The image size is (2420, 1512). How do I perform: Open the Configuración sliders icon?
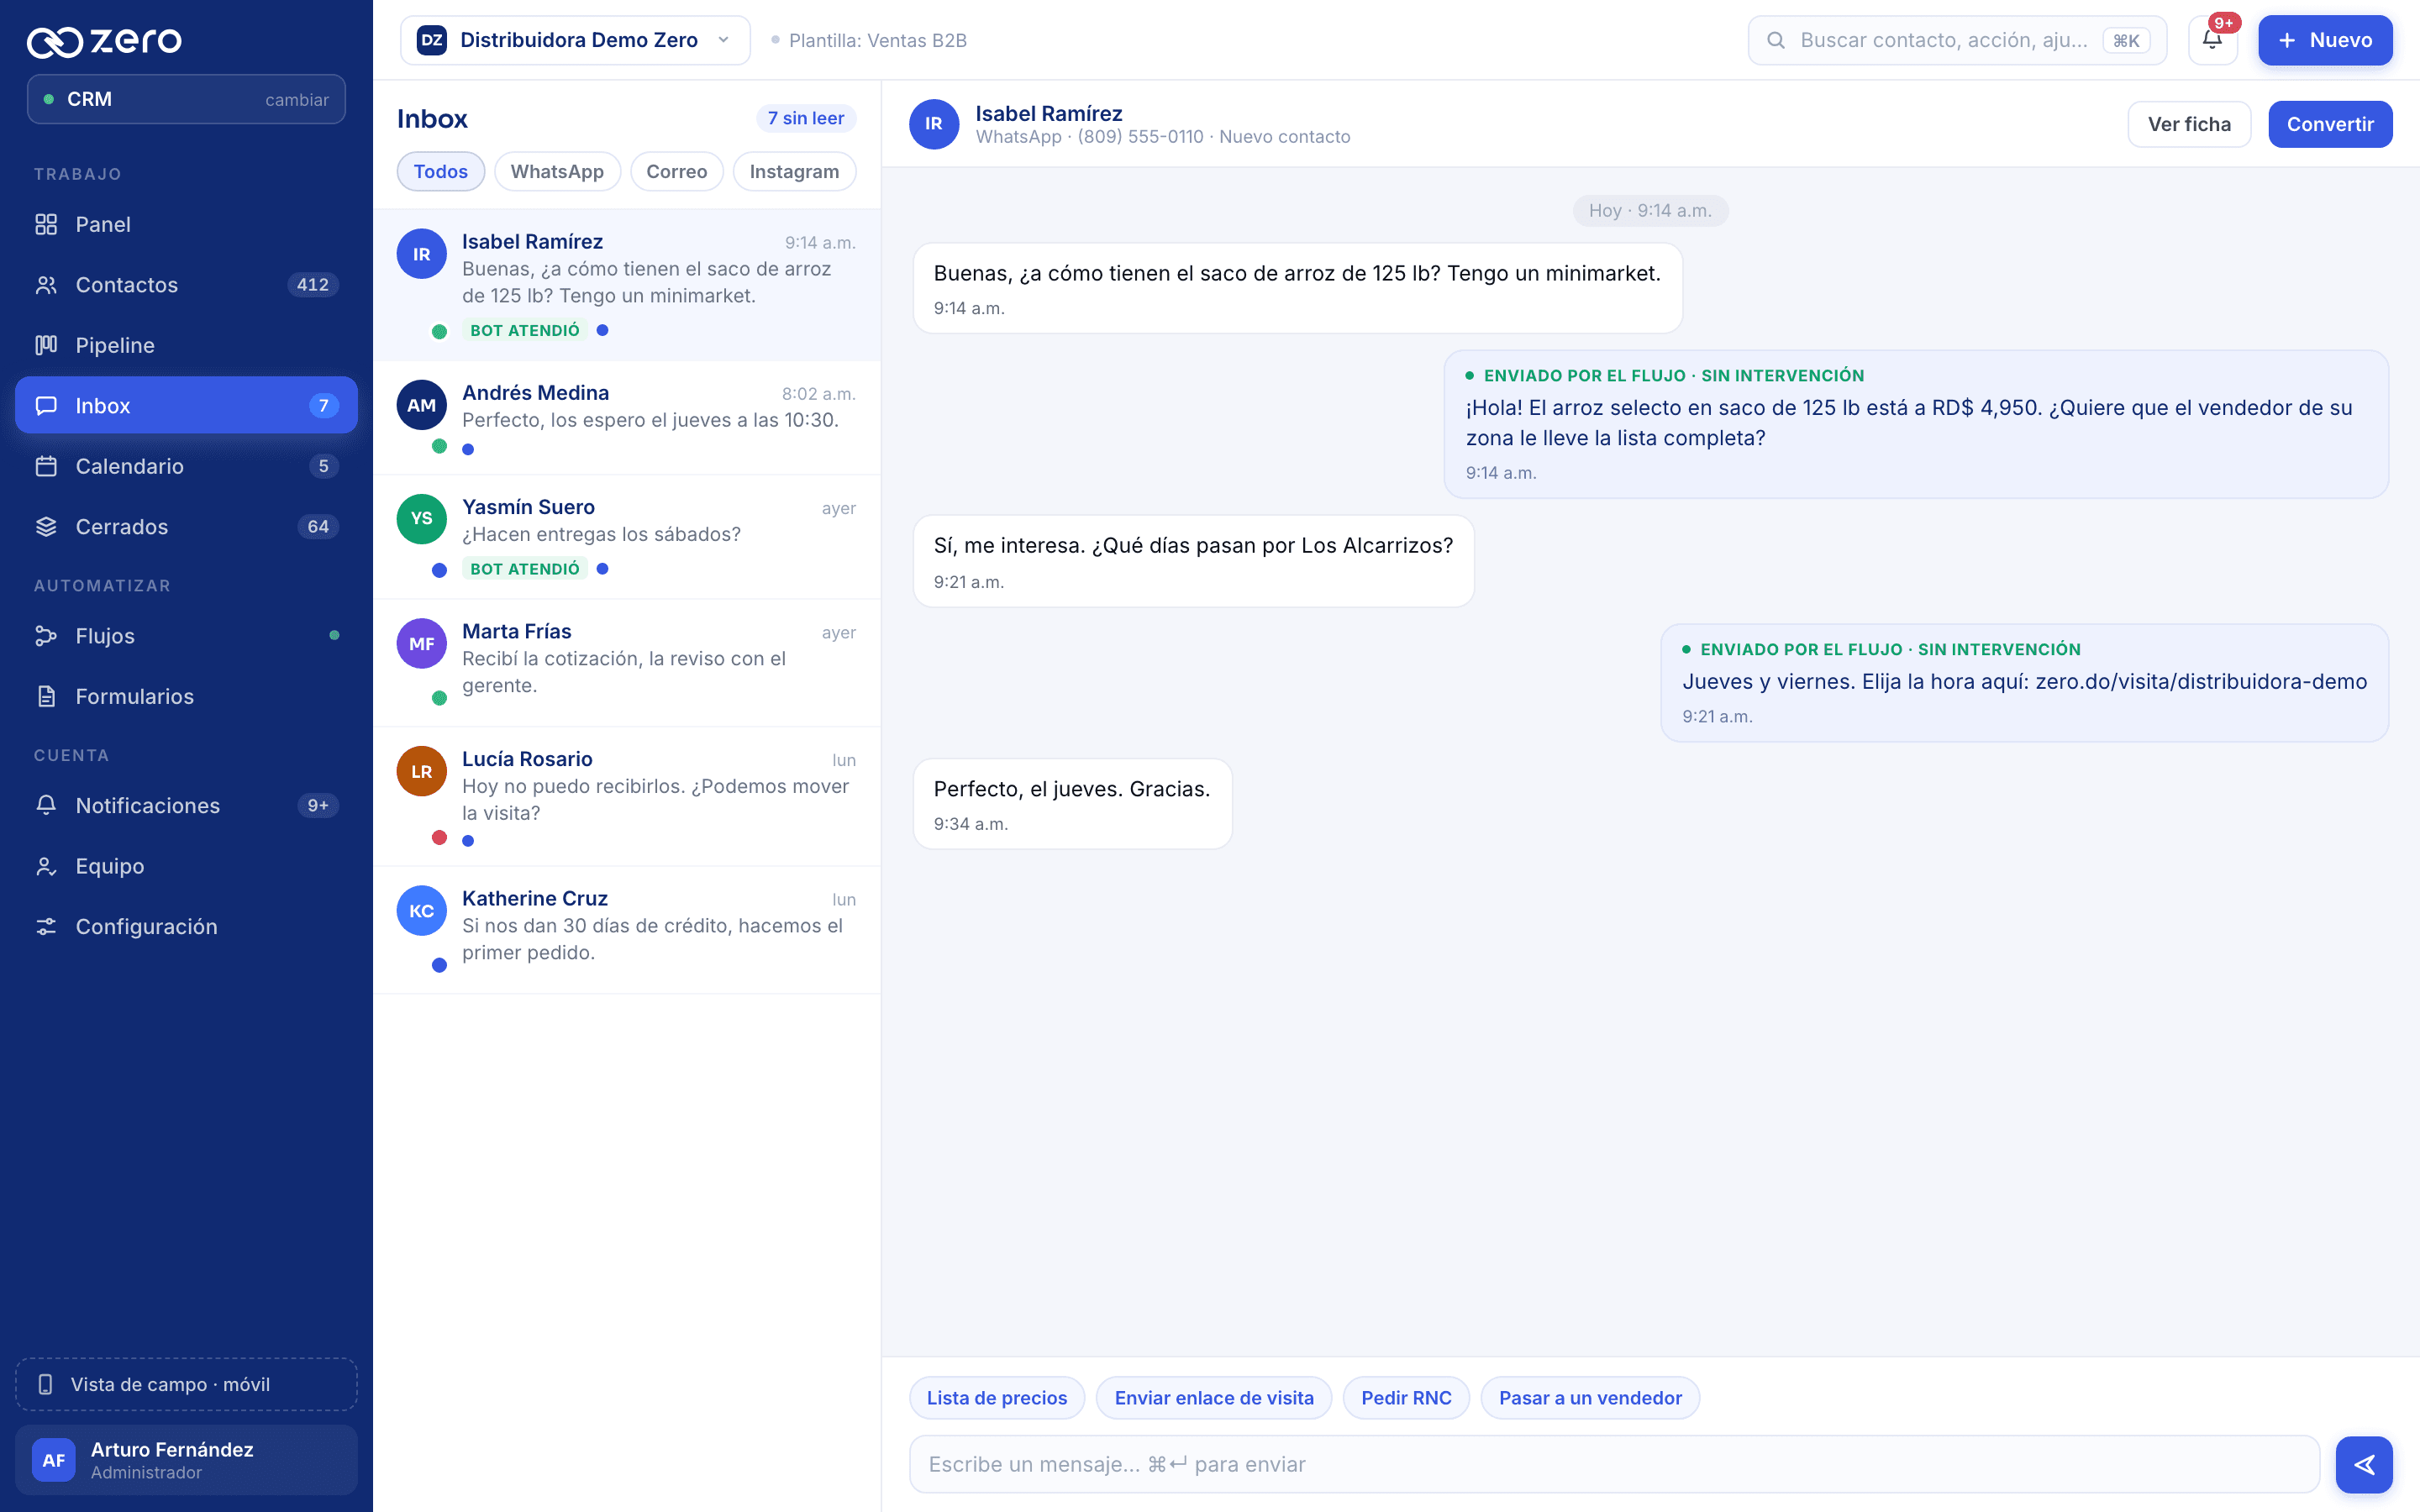click(46, 926)
